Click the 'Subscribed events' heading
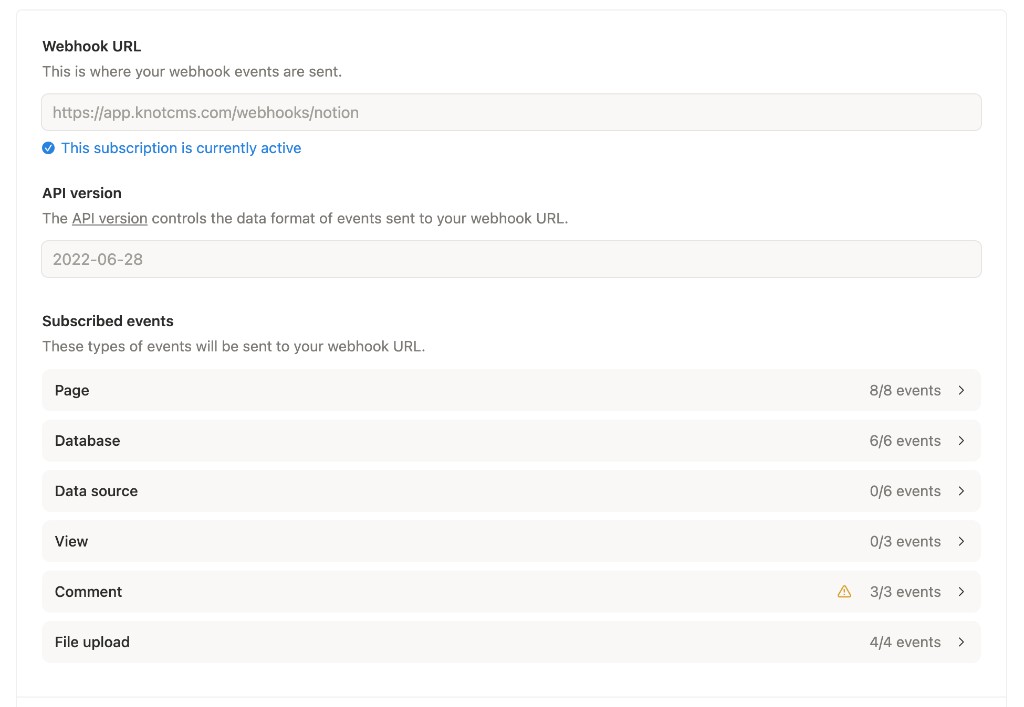The height and width of the screenshot is (707, 1024). point(108,321)
